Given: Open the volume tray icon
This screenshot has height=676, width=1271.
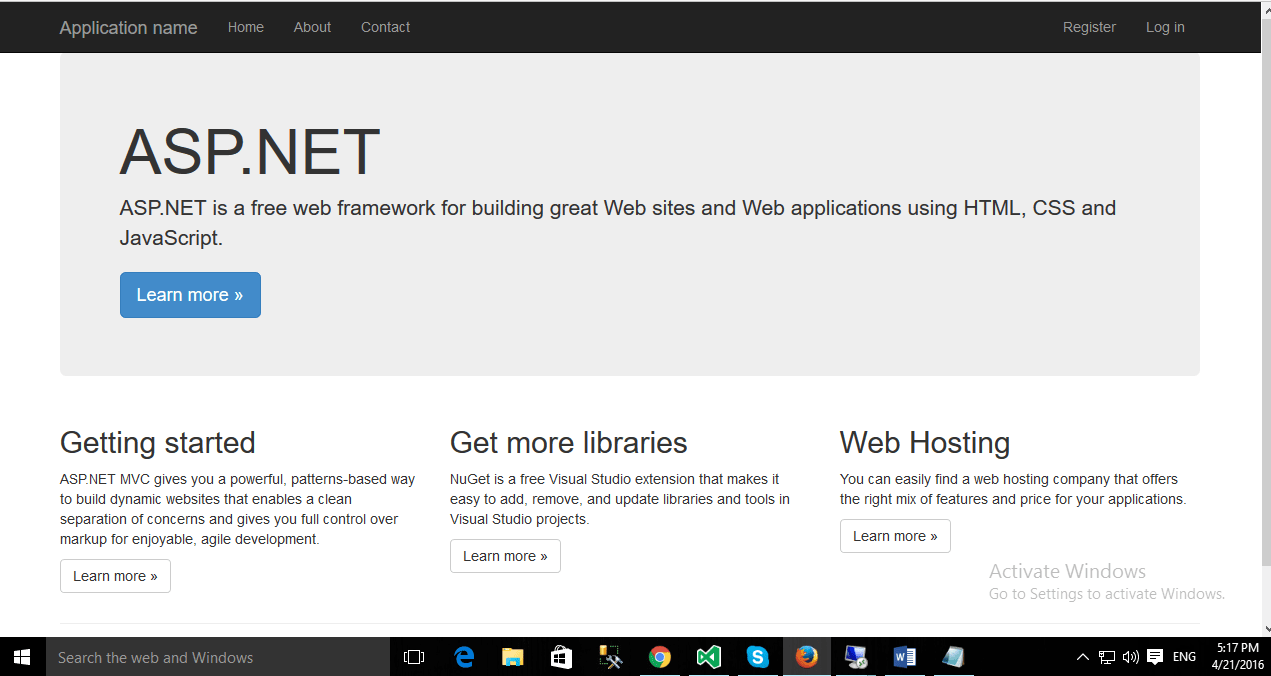Looking at the screenshot, I should [1131, 657].
